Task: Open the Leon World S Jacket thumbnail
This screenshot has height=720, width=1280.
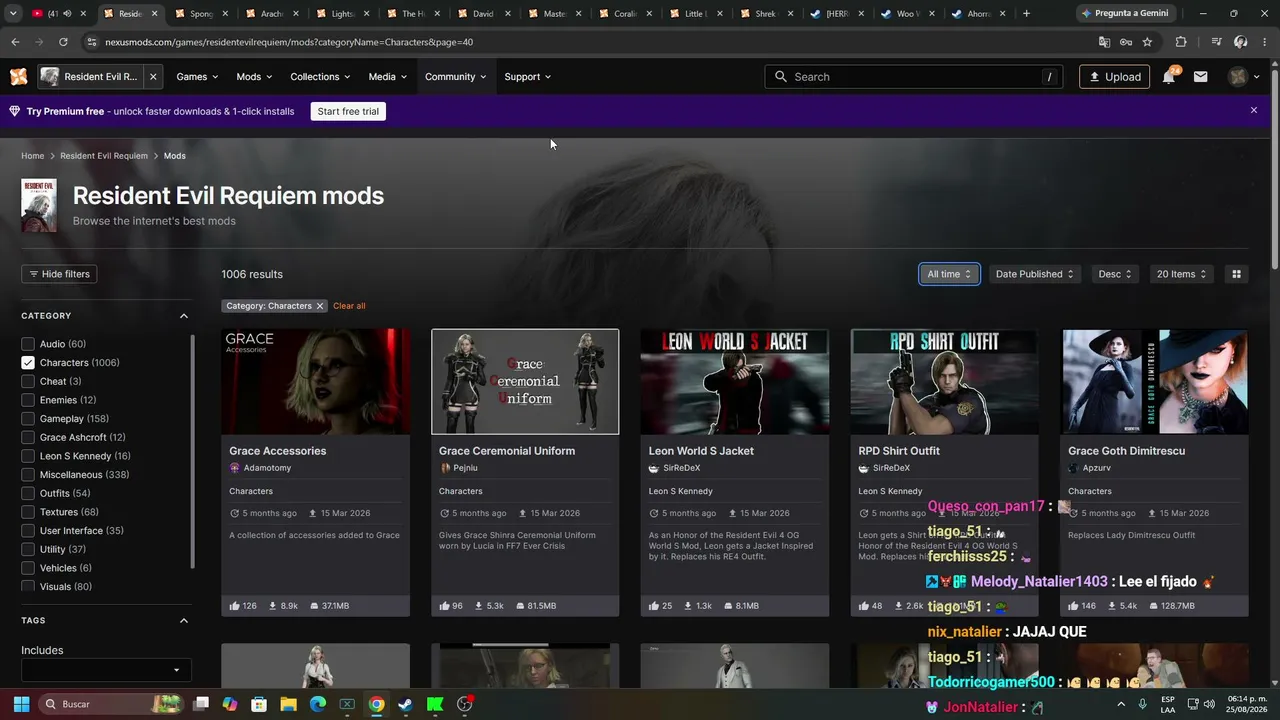Action: pyautogui.click(x=735, y=382)
